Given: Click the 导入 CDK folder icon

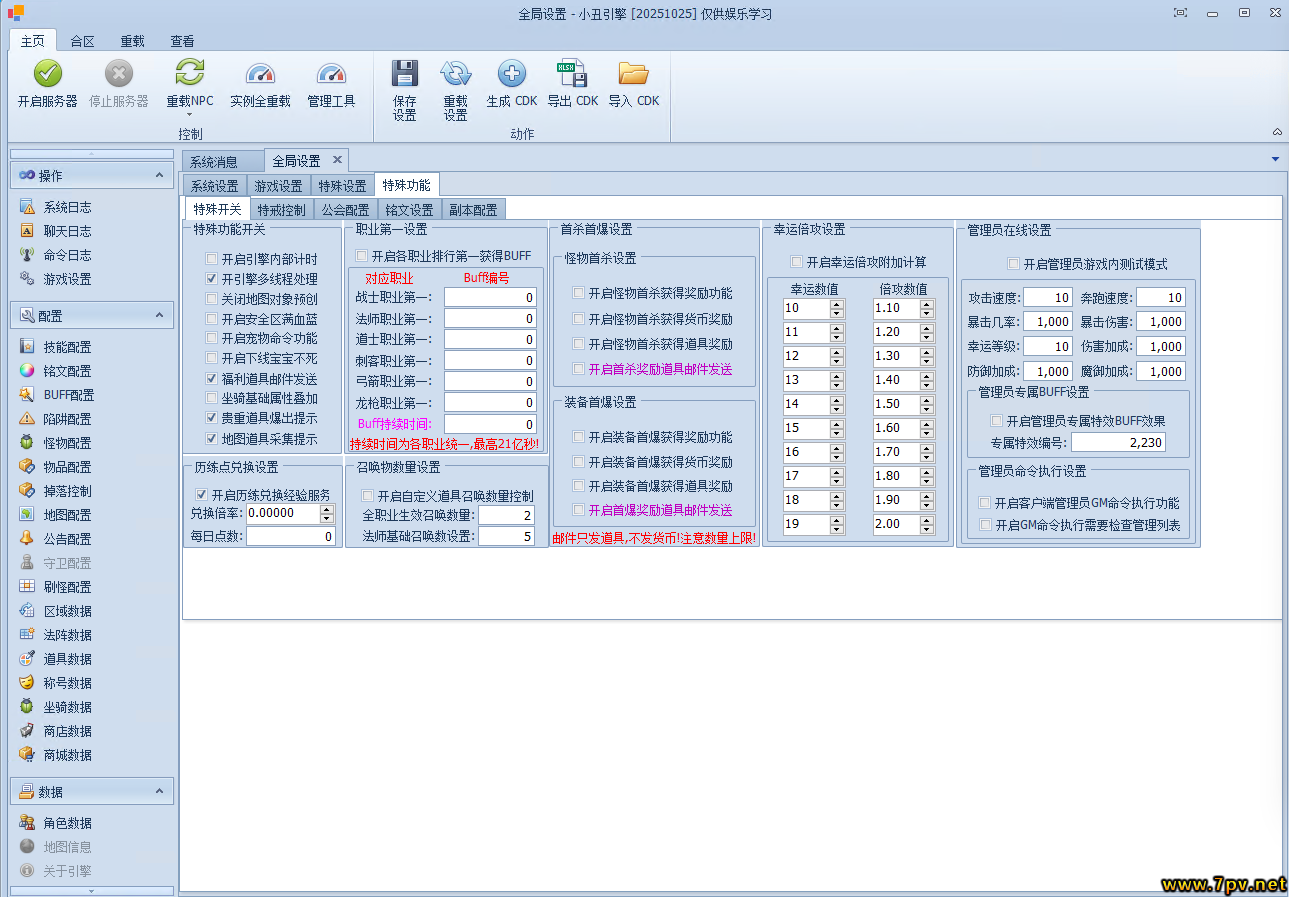Looking at the screenshot, I should [633, 74].
